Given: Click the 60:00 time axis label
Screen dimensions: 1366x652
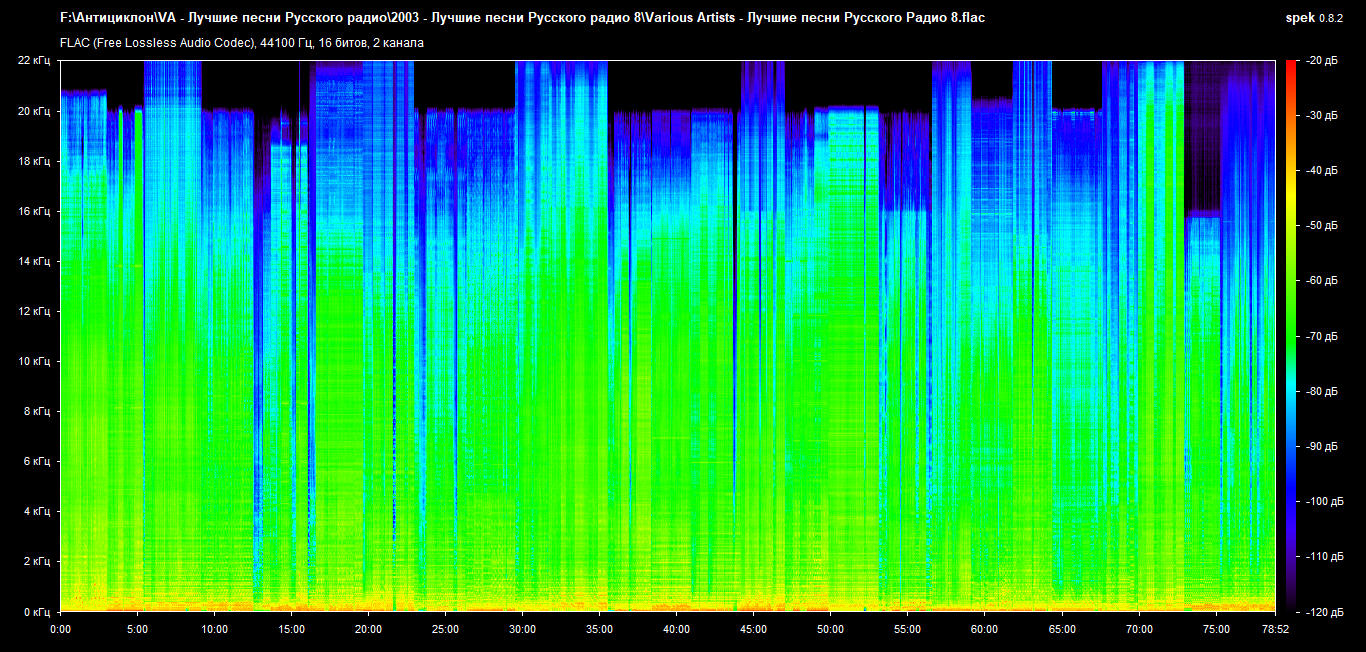Looking at the screenshot, I should [x=984, y=629].
